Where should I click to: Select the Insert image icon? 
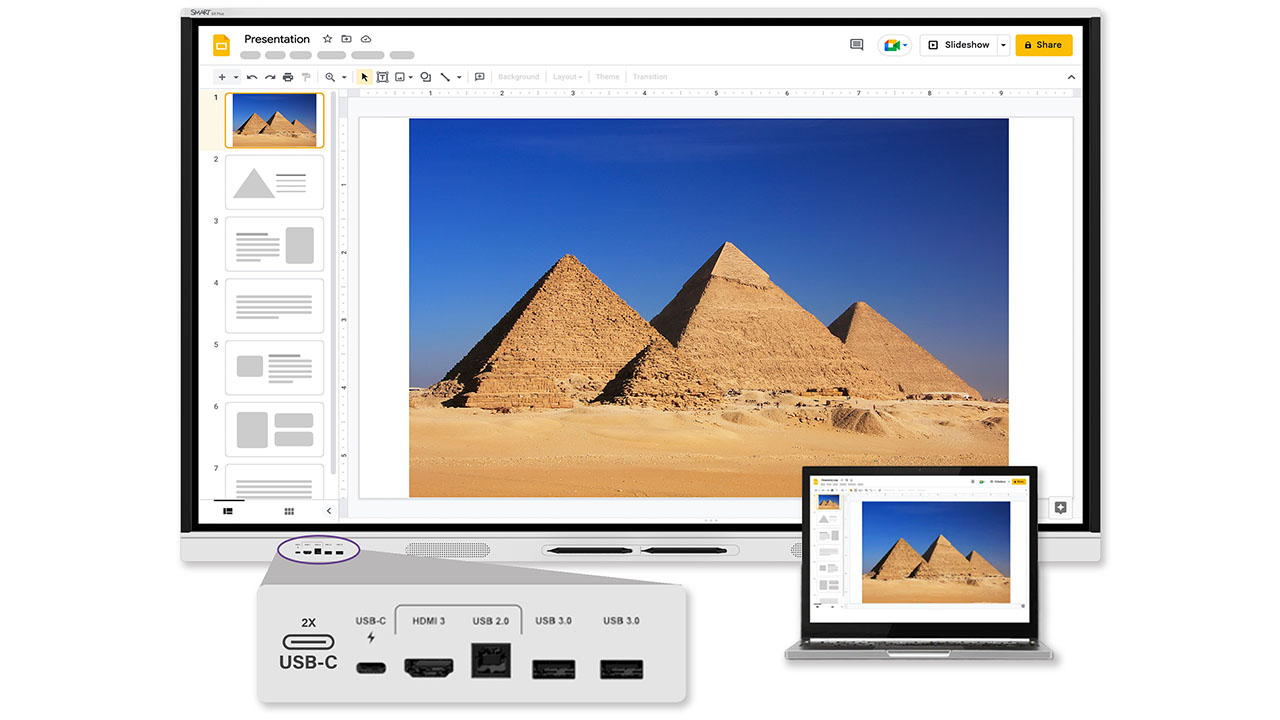(398, 77)
